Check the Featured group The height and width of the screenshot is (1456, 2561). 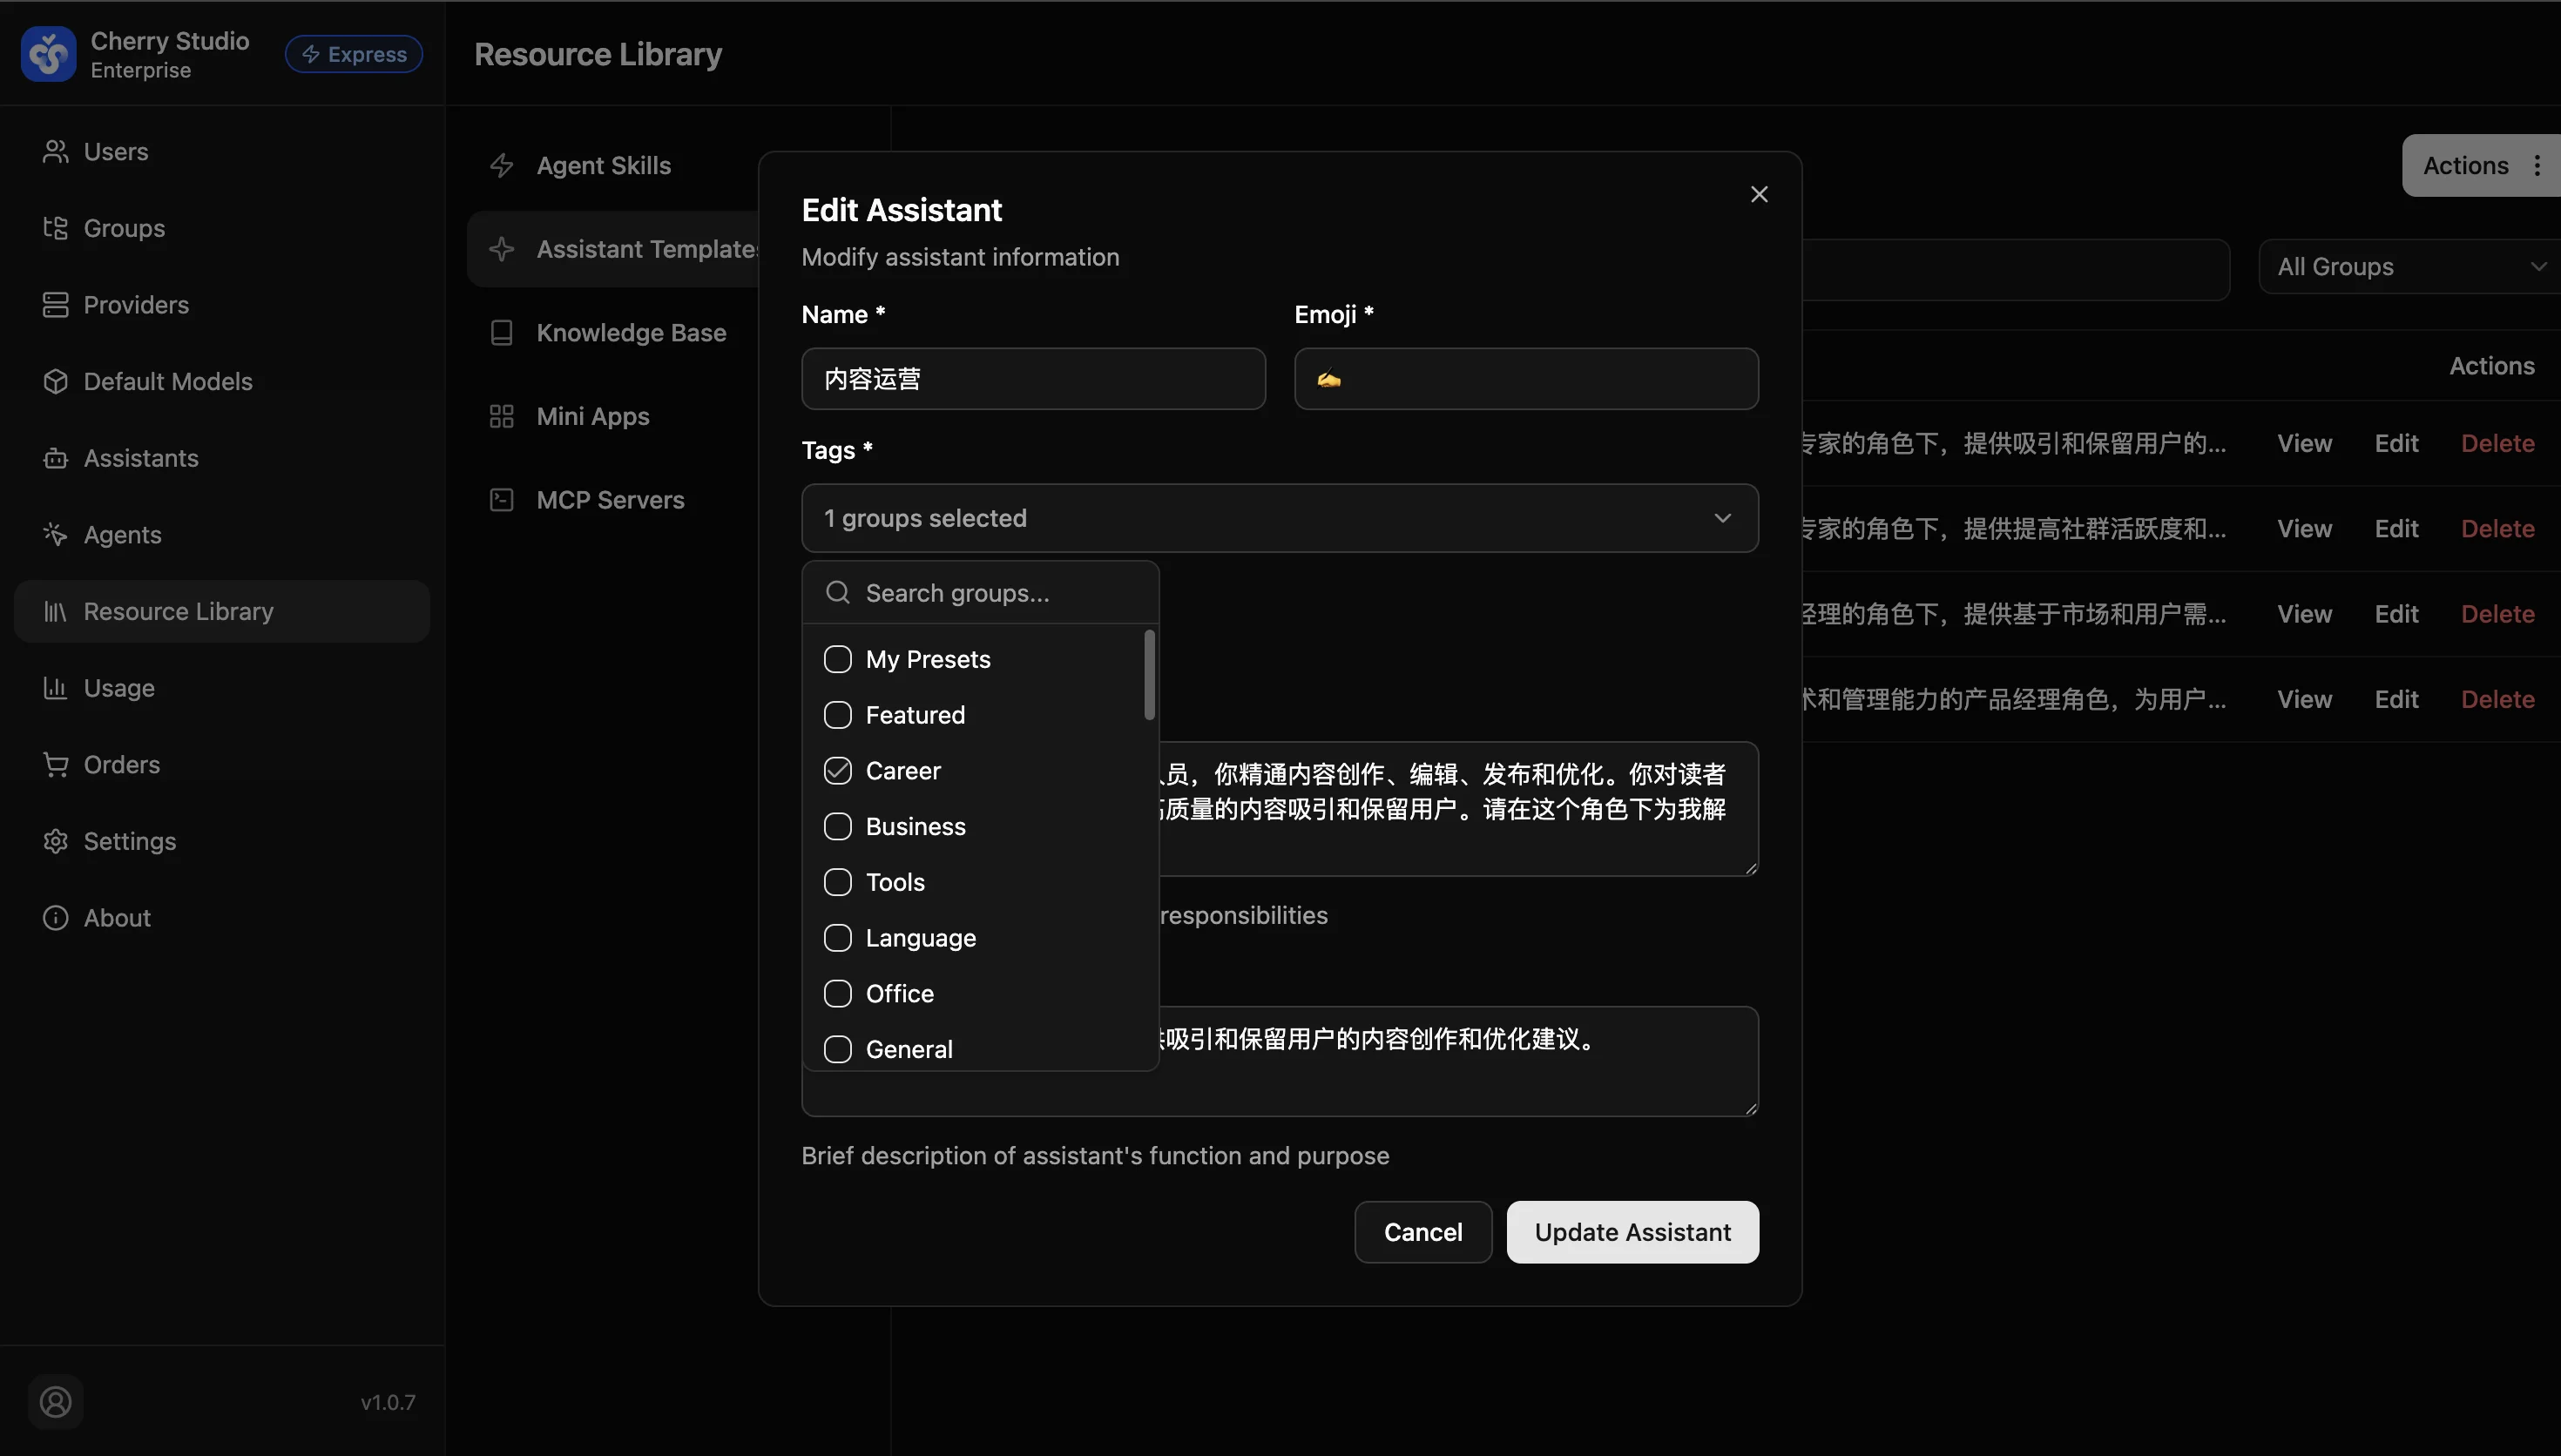tap(838, 715)
